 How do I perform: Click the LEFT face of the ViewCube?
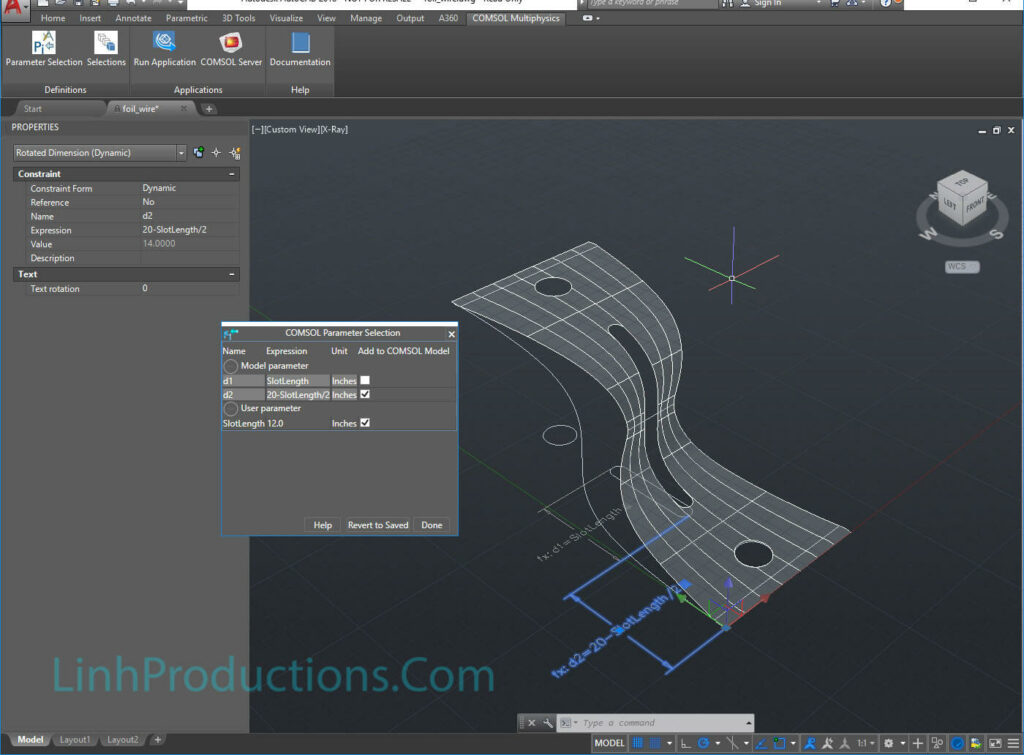[x=950, y=204]
